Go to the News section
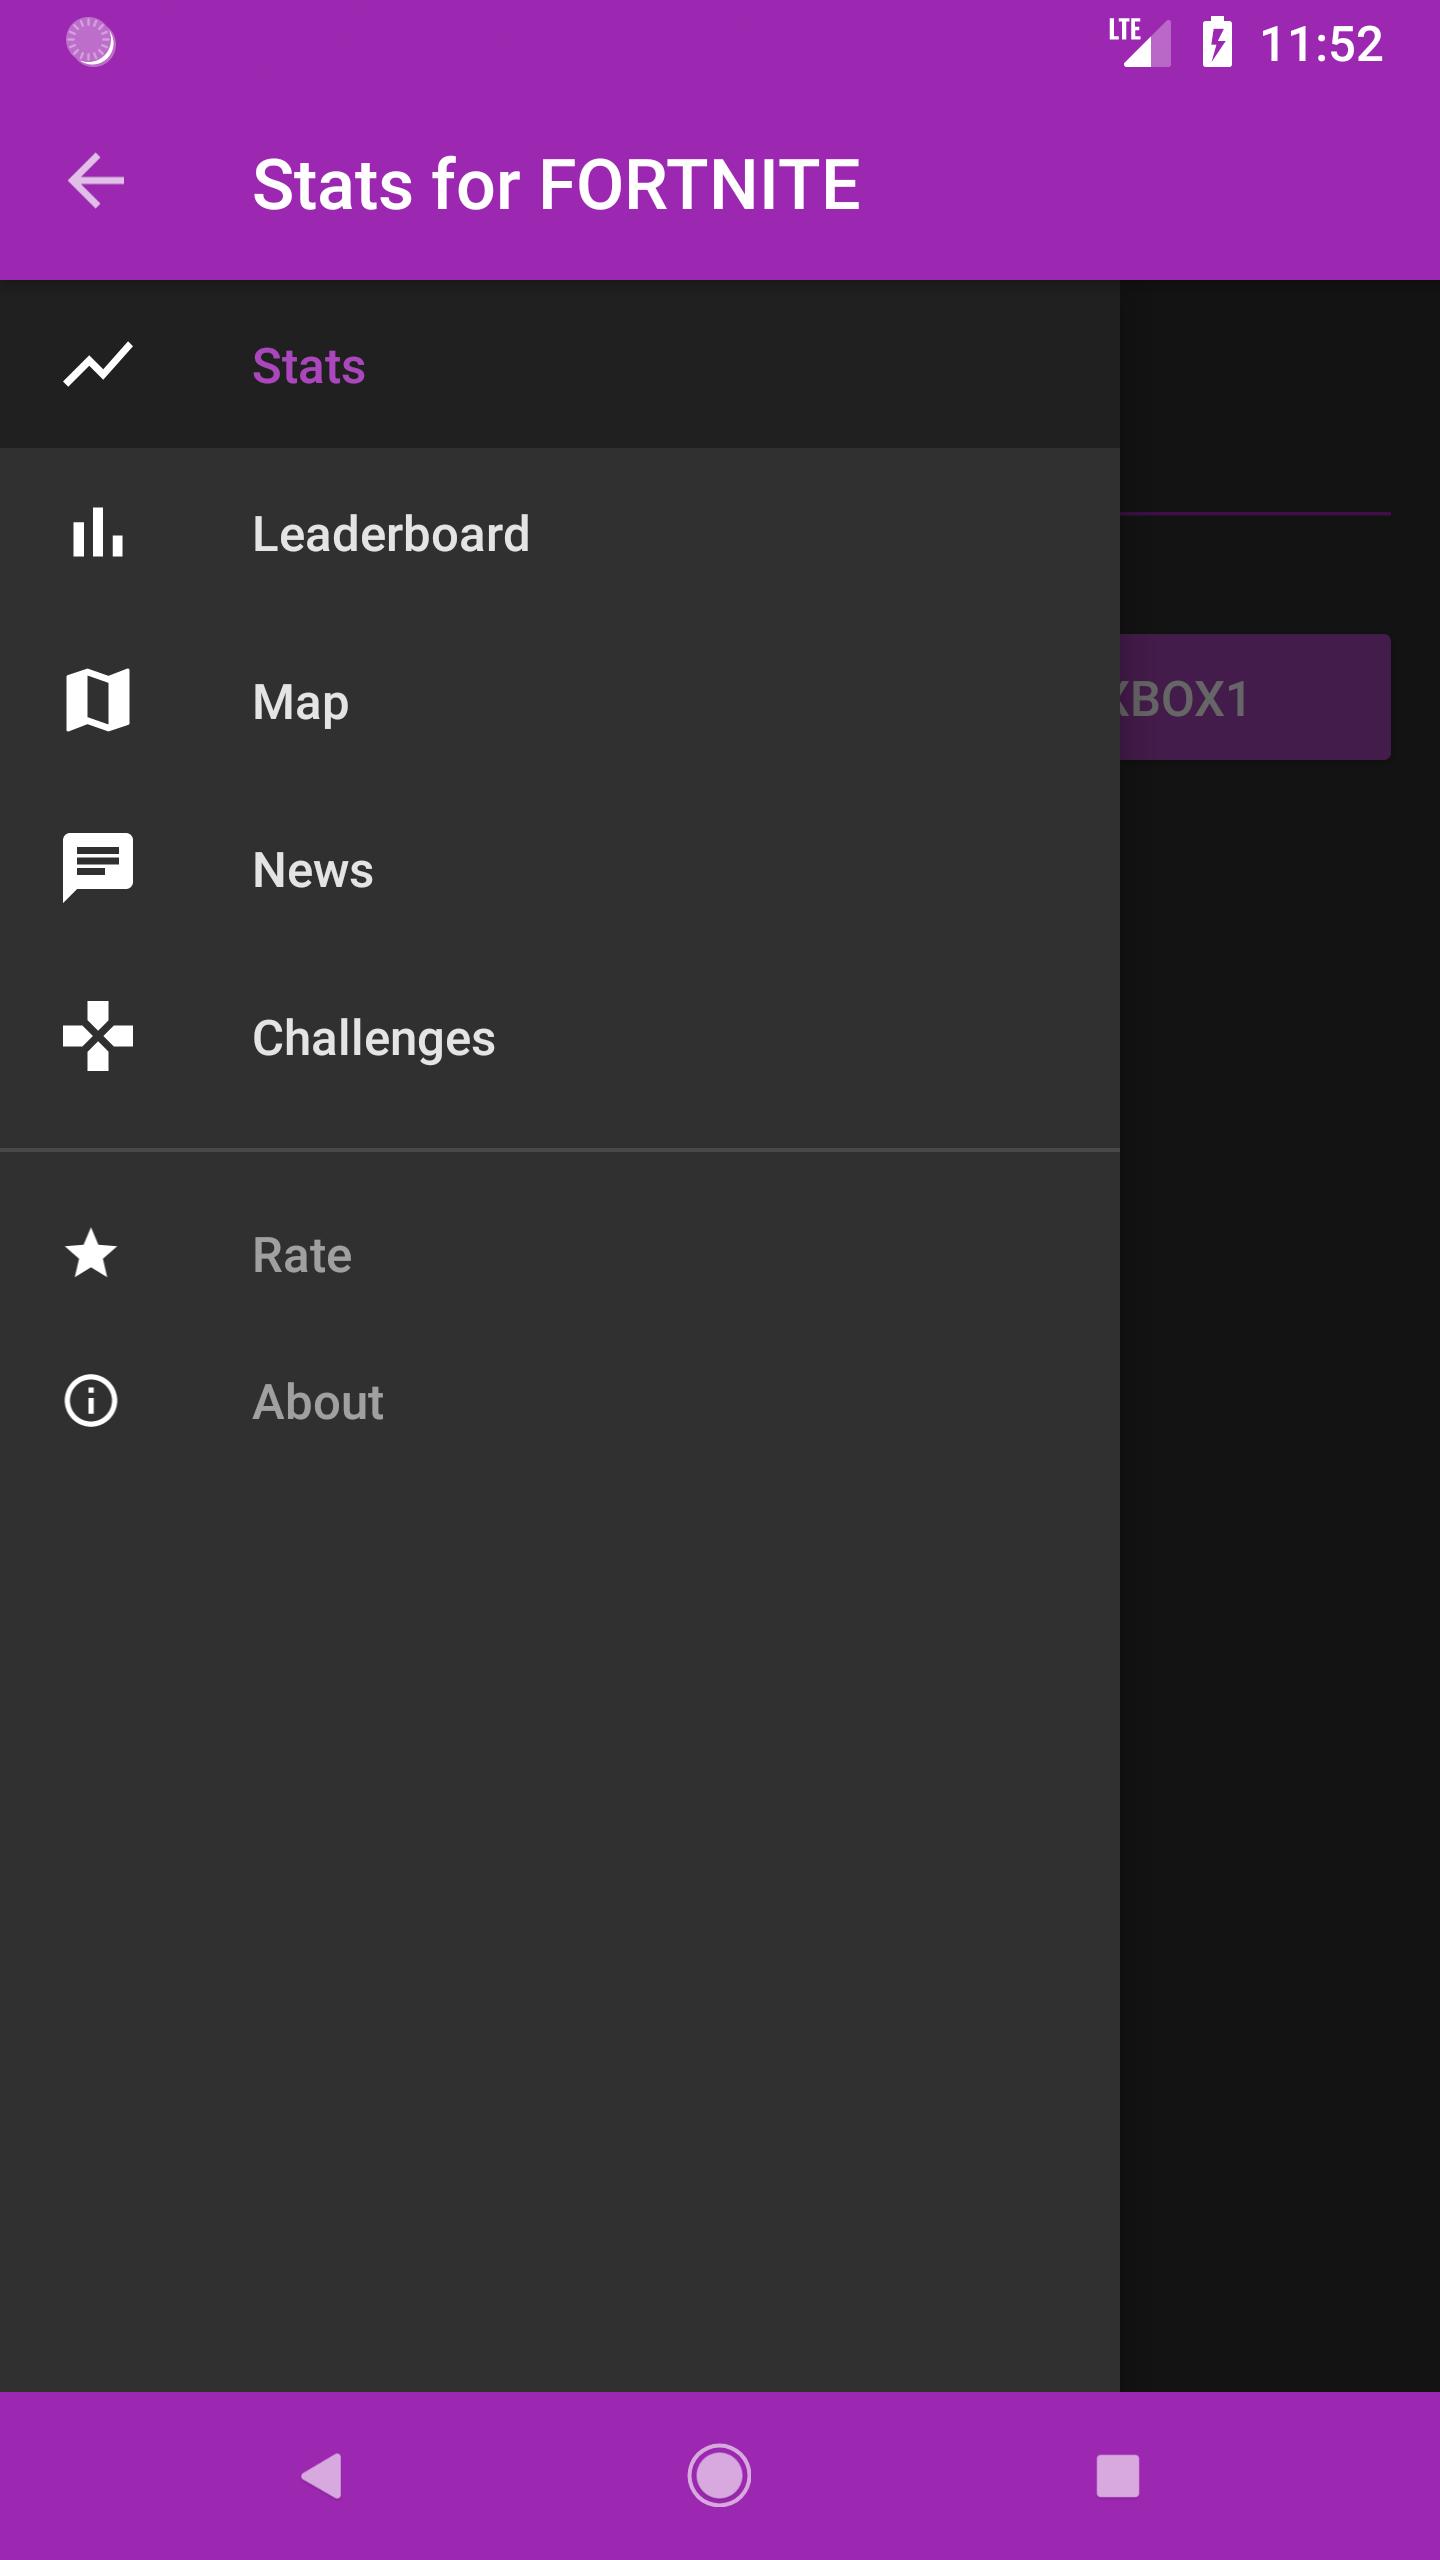 313,870
